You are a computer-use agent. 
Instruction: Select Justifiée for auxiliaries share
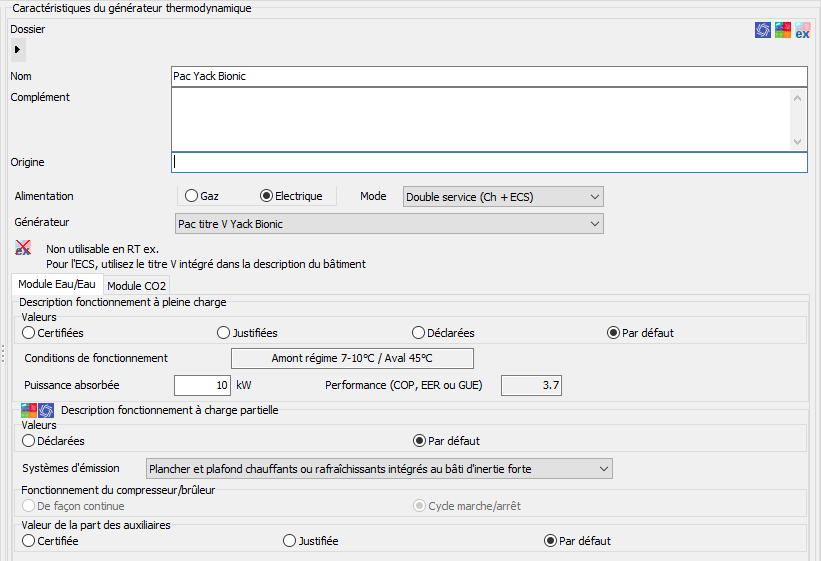290,541
